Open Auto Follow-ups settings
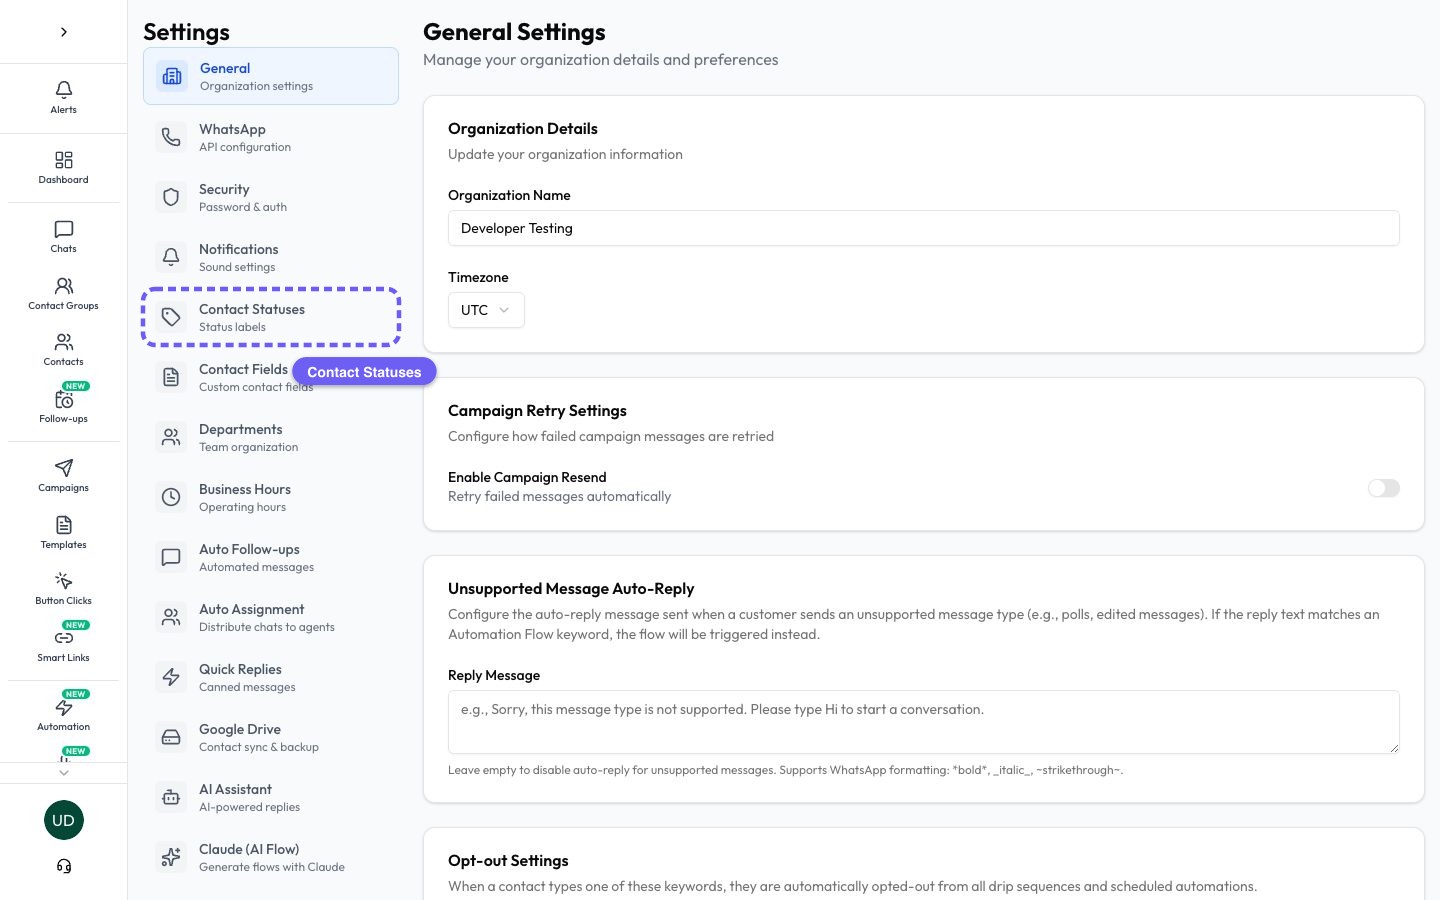The height and width of the screenshot is (900, 1440). tap(271, 557)
